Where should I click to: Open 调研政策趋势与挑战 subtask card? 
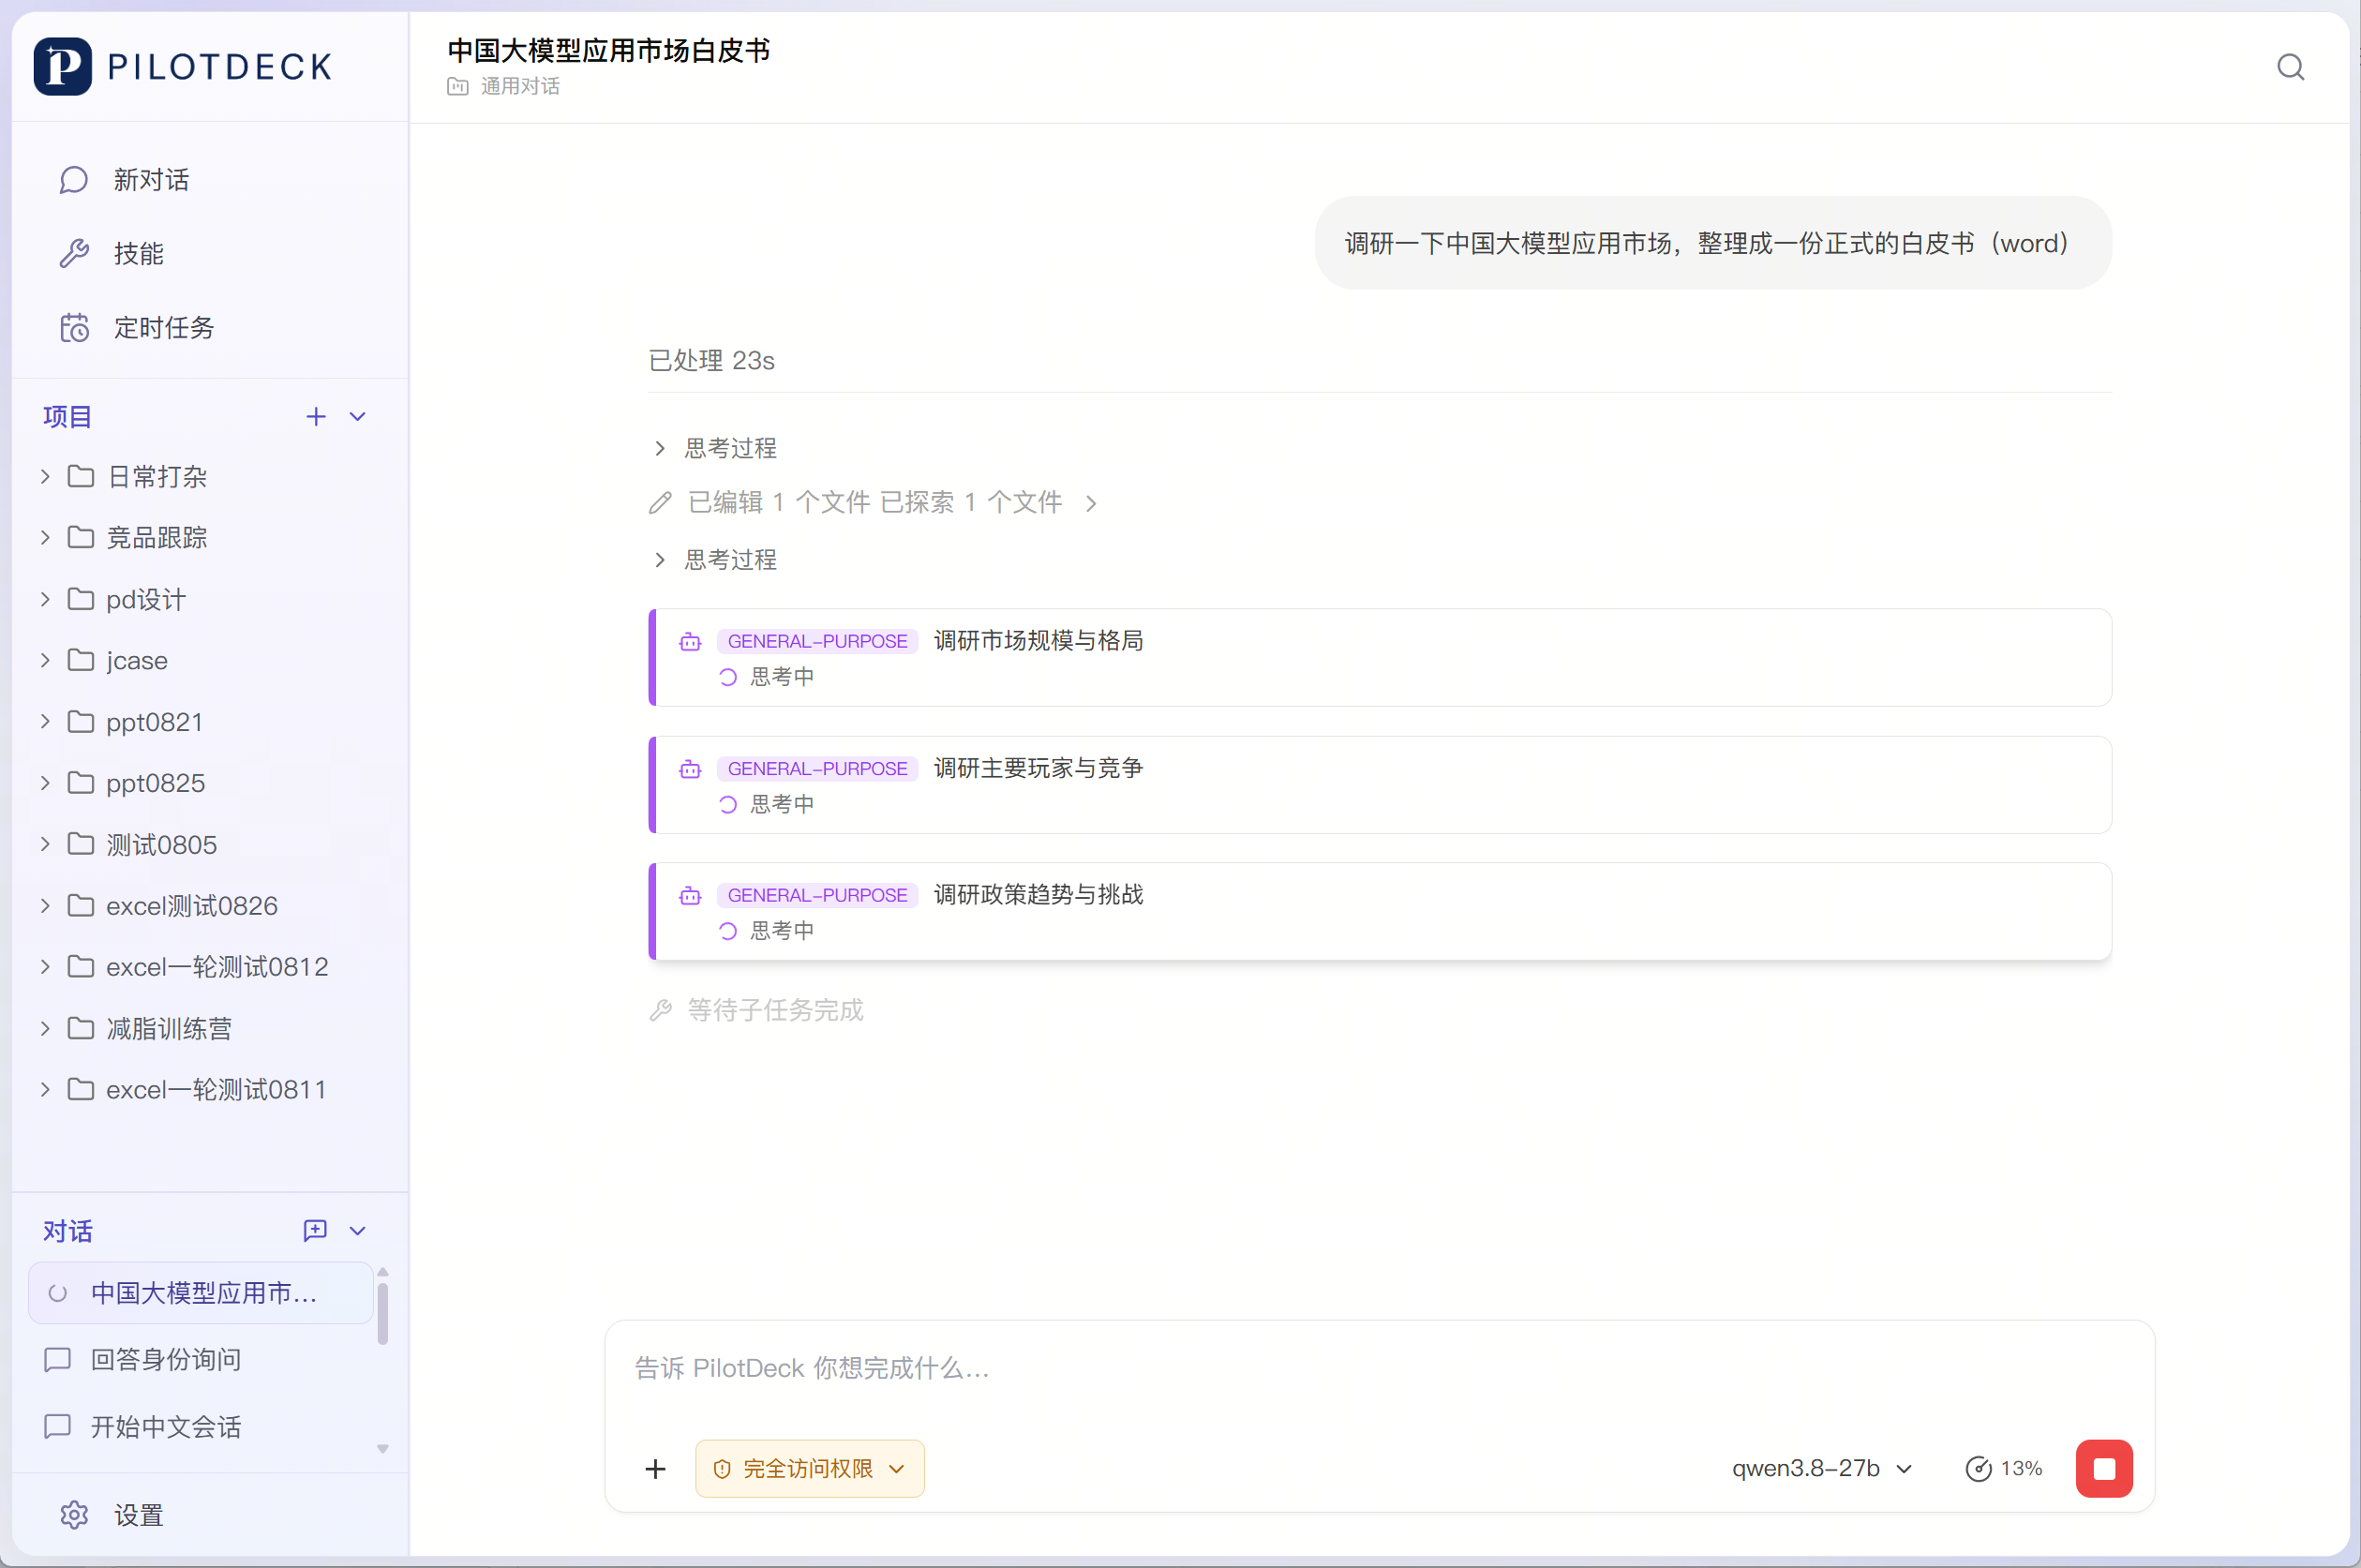[1380, 911]
